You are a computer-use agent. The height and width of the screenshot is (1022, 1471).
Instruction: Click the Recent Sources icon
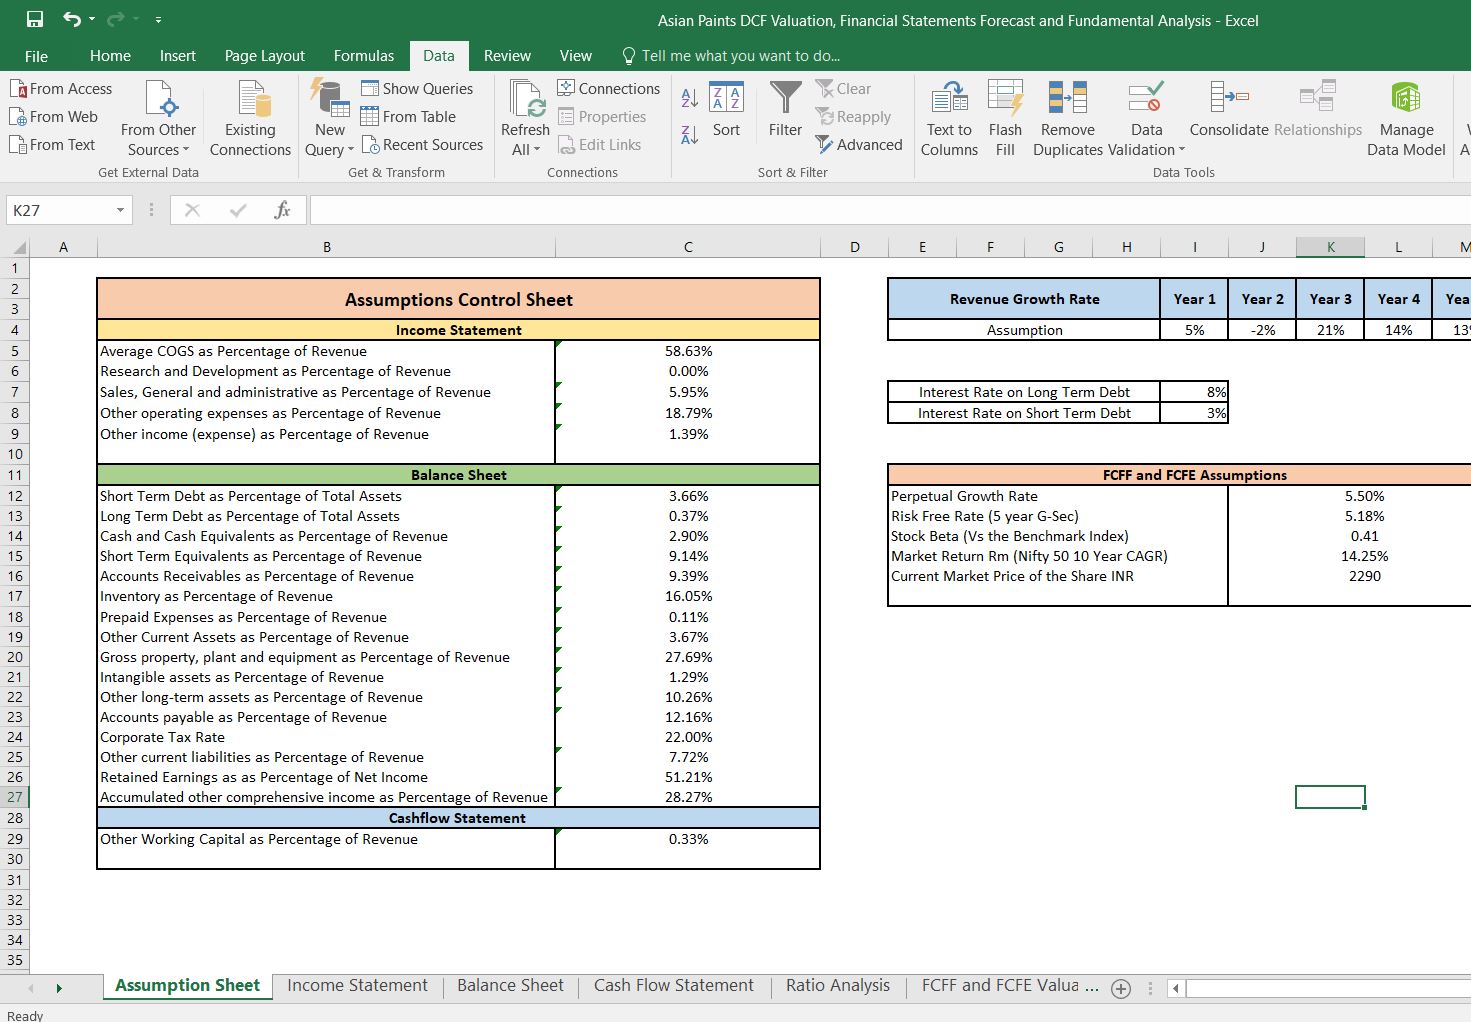click(370, 145)
